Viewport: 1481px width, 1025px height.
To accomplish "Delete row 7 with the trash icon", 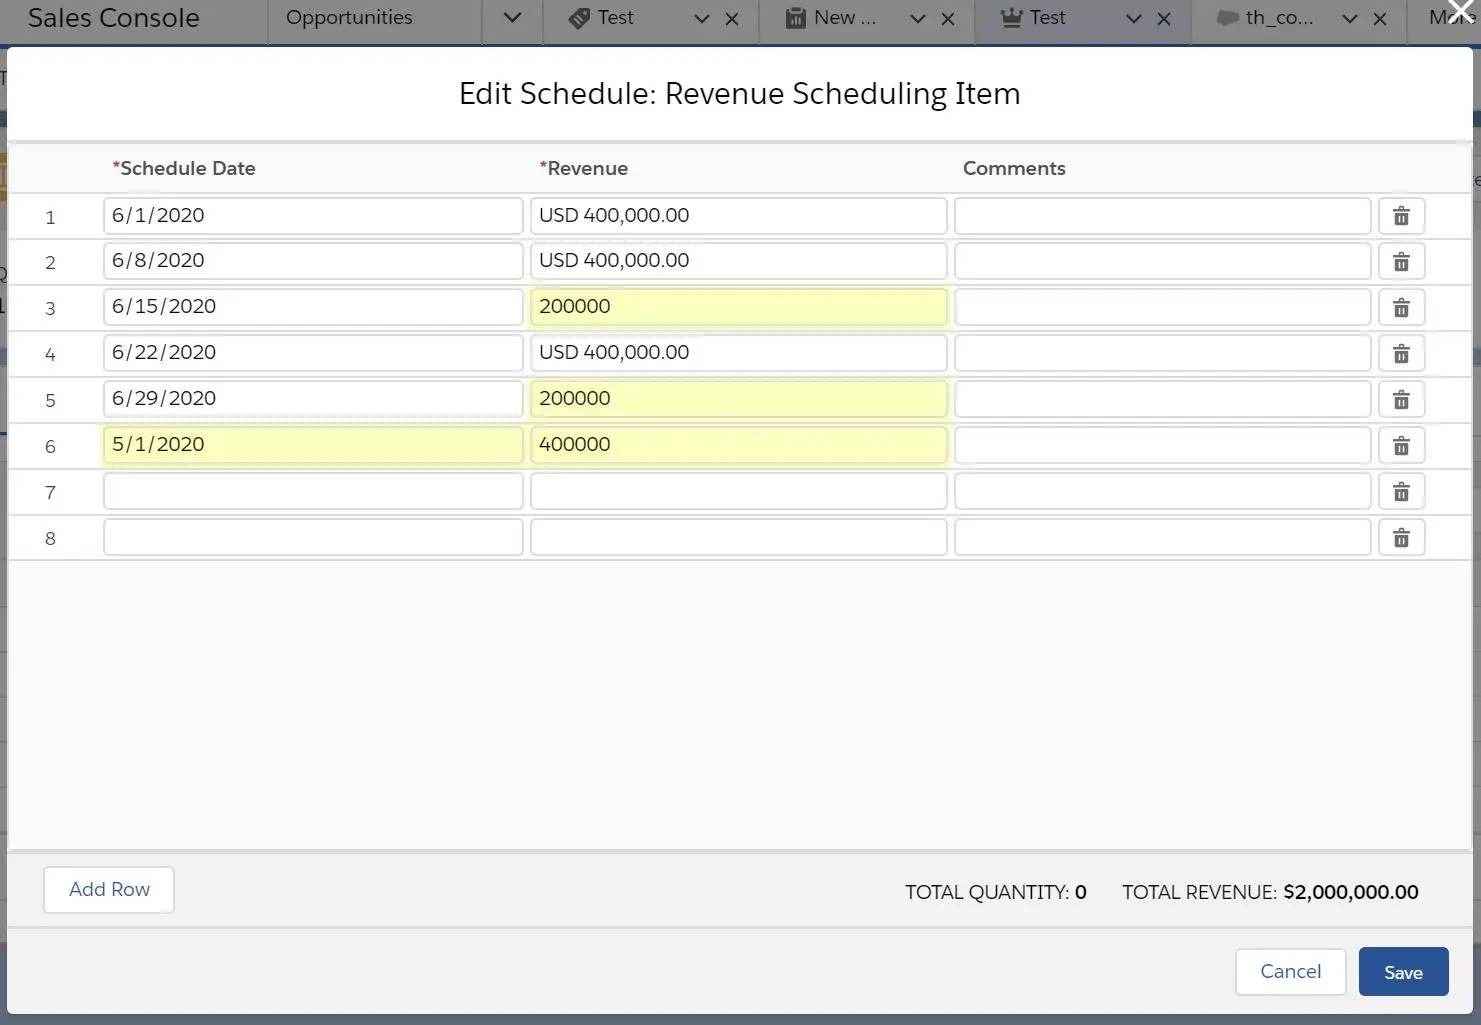I will coord(1401,492).
